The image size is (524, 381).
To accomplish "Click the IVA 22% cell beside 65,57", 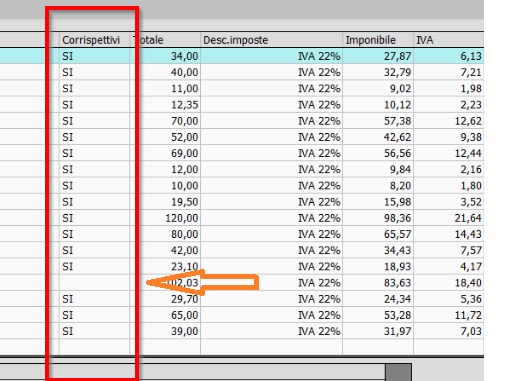I will coord(271,234).
